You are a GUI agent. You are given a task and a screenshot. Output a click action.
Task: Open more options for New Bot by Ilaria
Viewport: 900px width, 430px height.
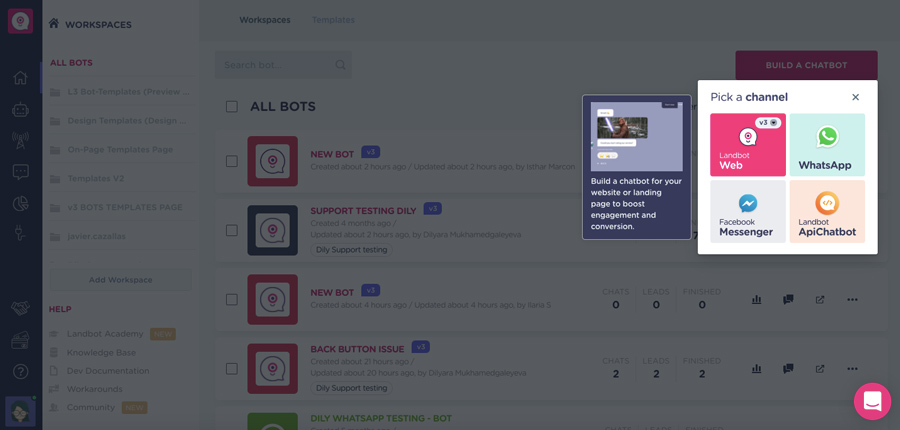(852, 300)
